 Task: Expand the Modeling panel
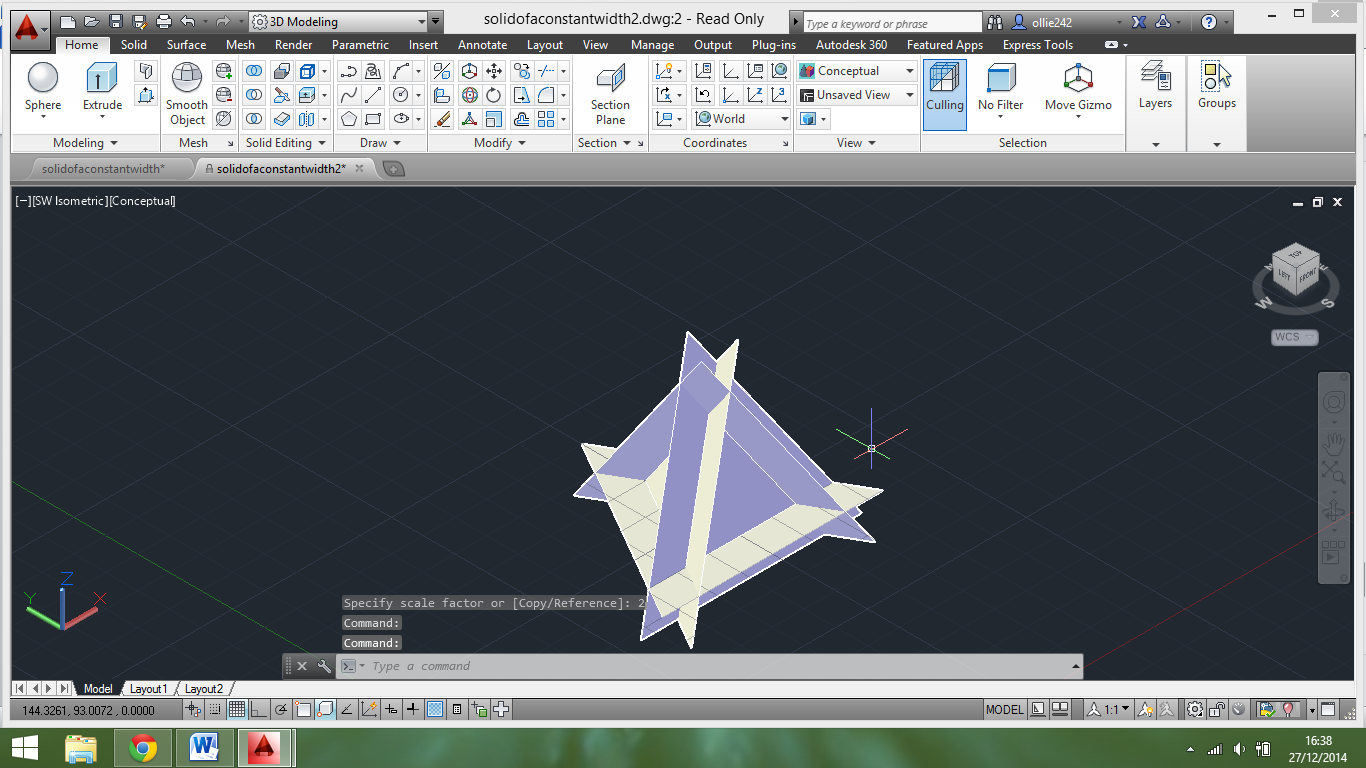coord(86,143)
